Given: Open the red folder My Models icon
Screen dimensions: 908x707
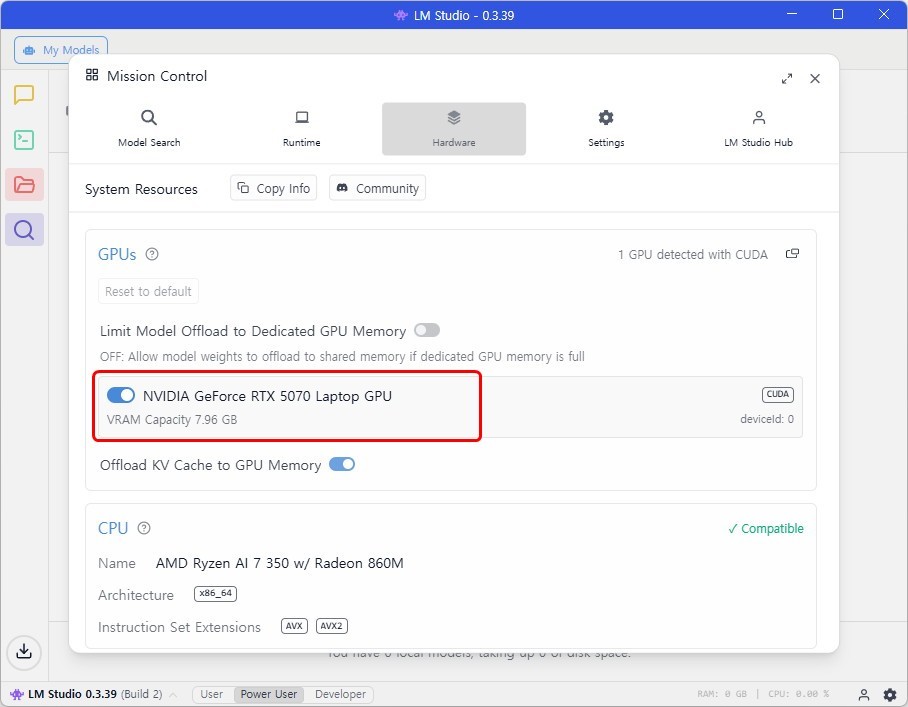Looking at the screenshot, I should pos(24,185).
